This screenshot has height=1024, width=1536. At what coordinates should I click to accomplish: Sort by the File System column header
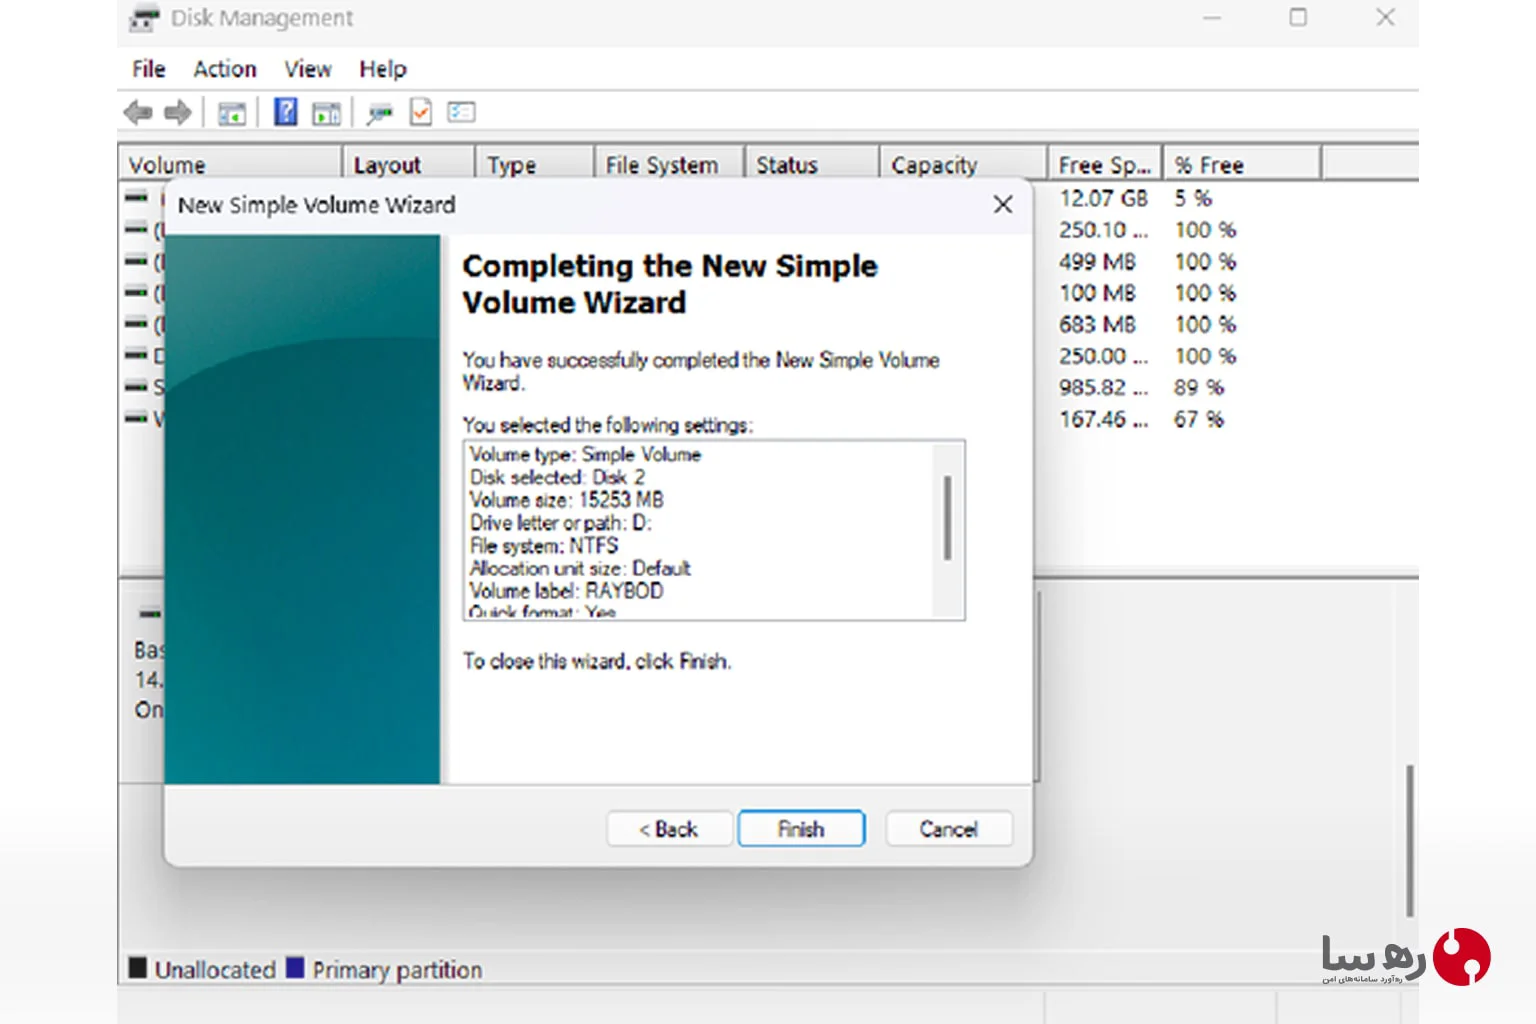(x=669, y=165)
